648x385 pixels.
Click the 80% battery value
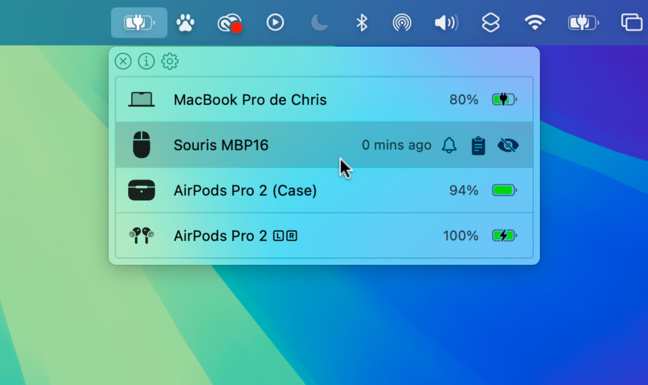tap(464, 100)
